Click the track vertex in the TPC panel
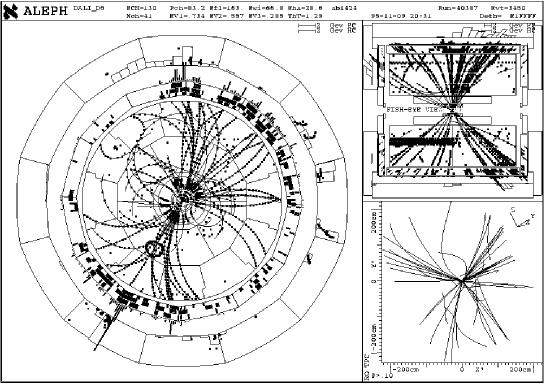 click(x=461, y=281)
